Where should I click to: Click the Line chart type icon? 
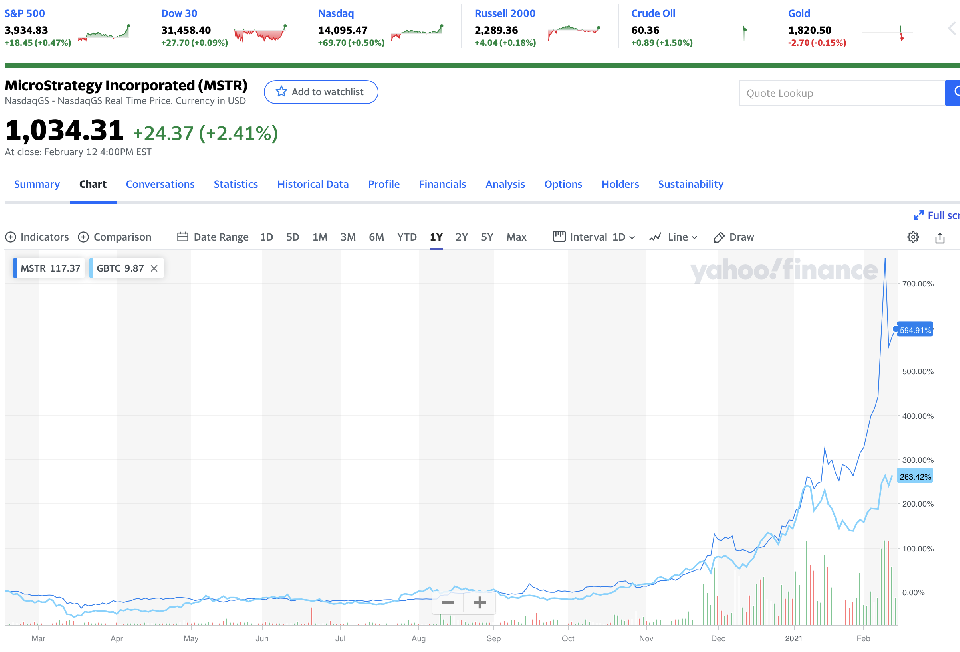coord(655,237)
